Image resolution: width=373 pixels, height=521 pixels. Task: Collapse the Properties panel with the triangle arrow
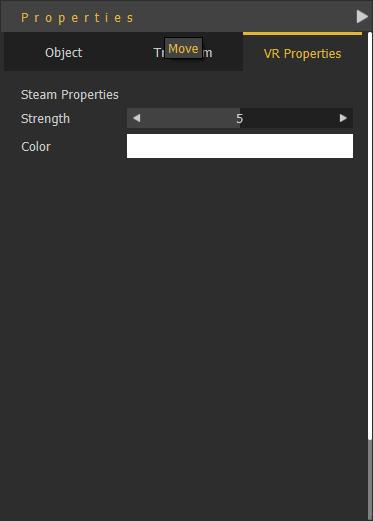click(x=362, y=16)
